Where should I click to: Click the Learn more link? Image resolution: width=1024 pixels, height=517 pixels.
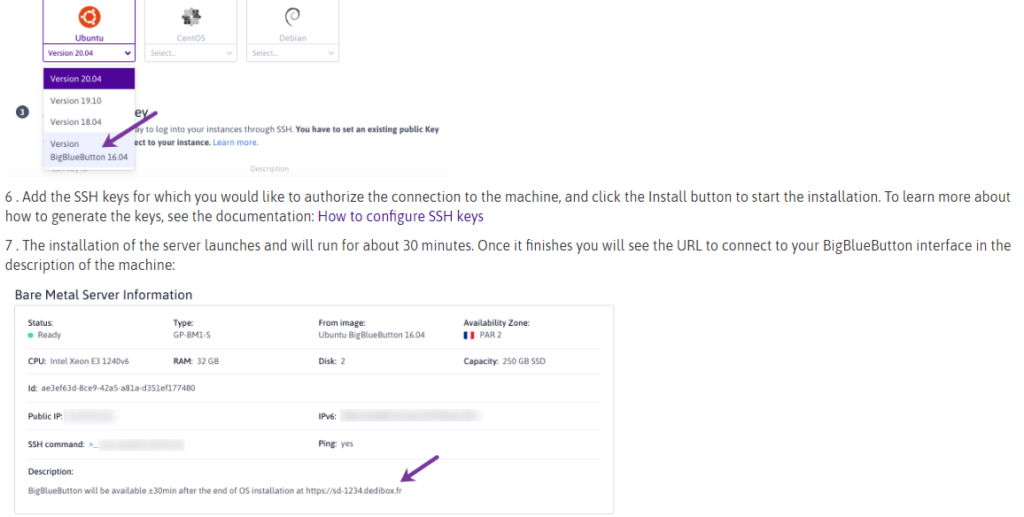[235, 143]
